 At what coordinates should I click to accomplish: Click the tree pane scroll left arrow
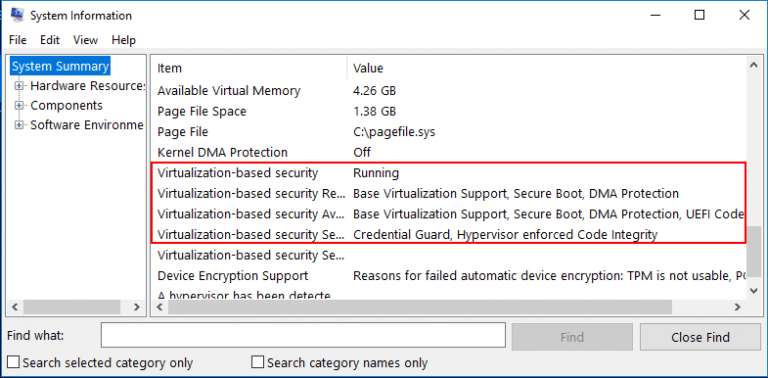pos(15,307)
